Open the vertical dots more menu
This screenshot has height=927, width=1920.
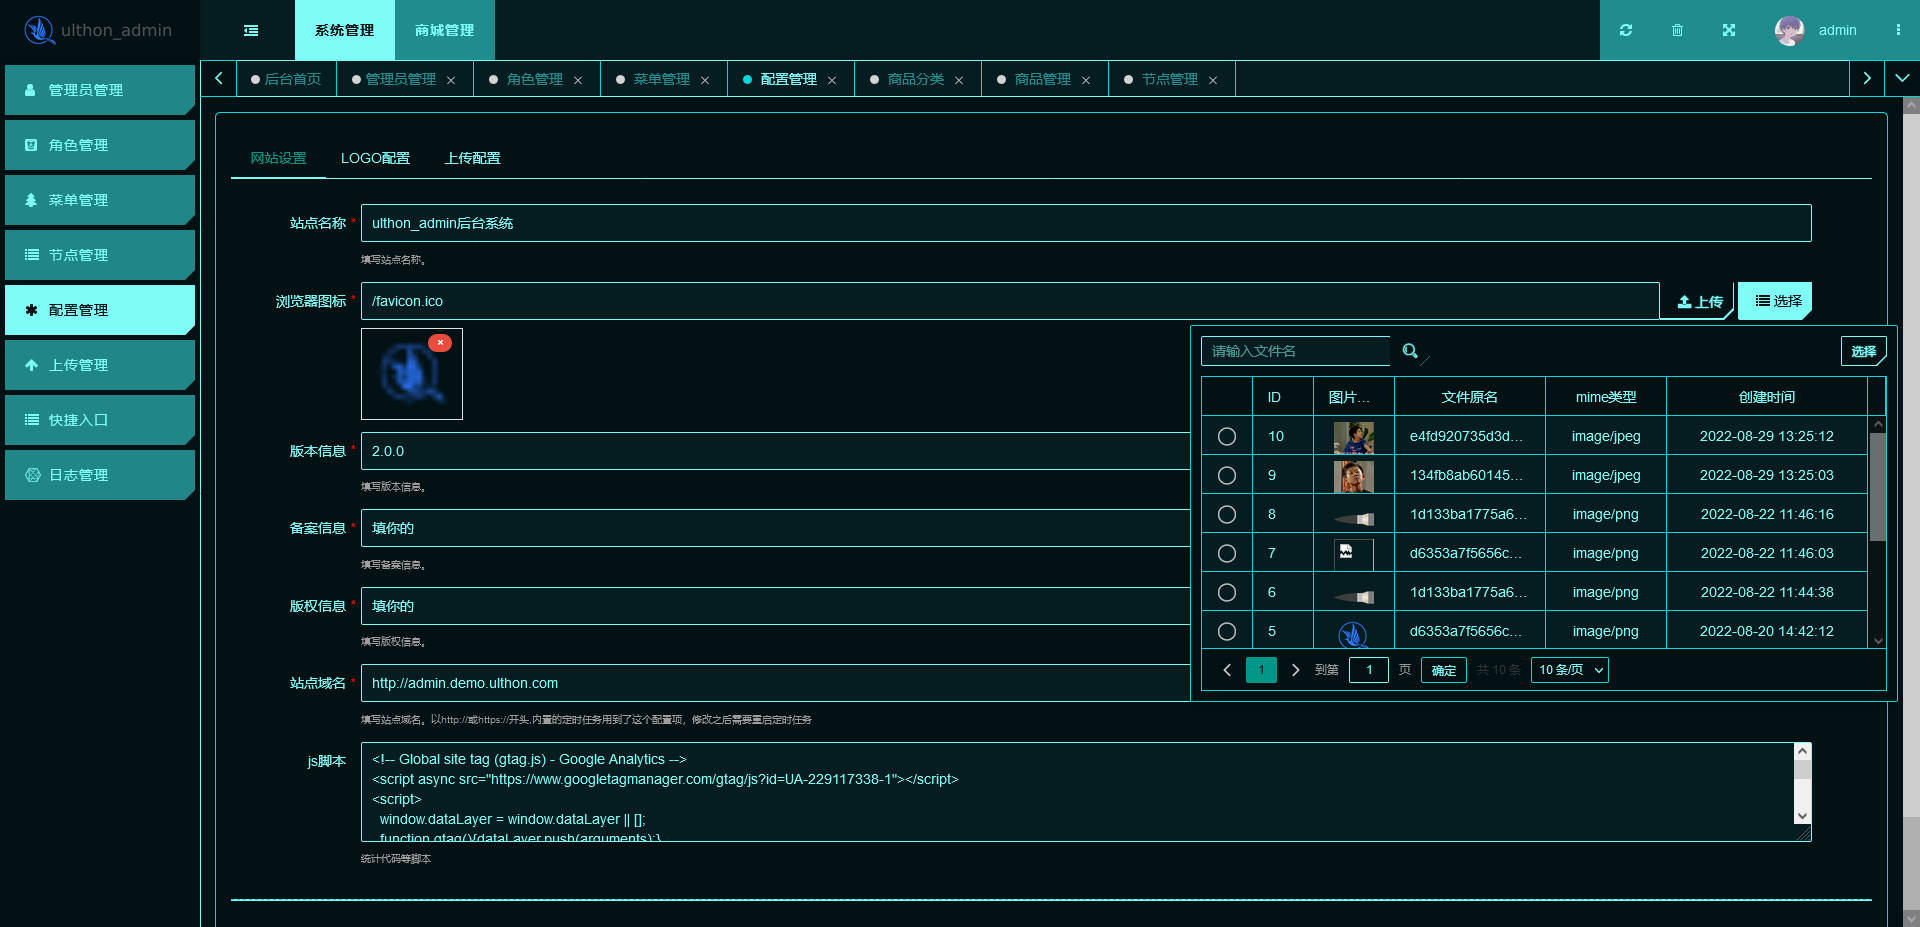(x=1898, y=30)
